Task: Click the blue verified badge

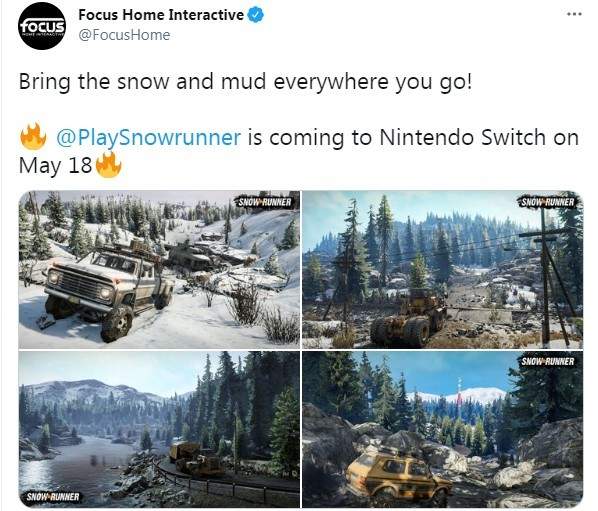Action: 256,15
